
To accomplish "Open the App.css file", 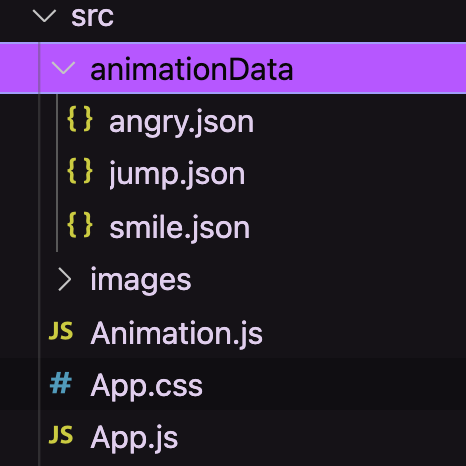I will 147,386.
